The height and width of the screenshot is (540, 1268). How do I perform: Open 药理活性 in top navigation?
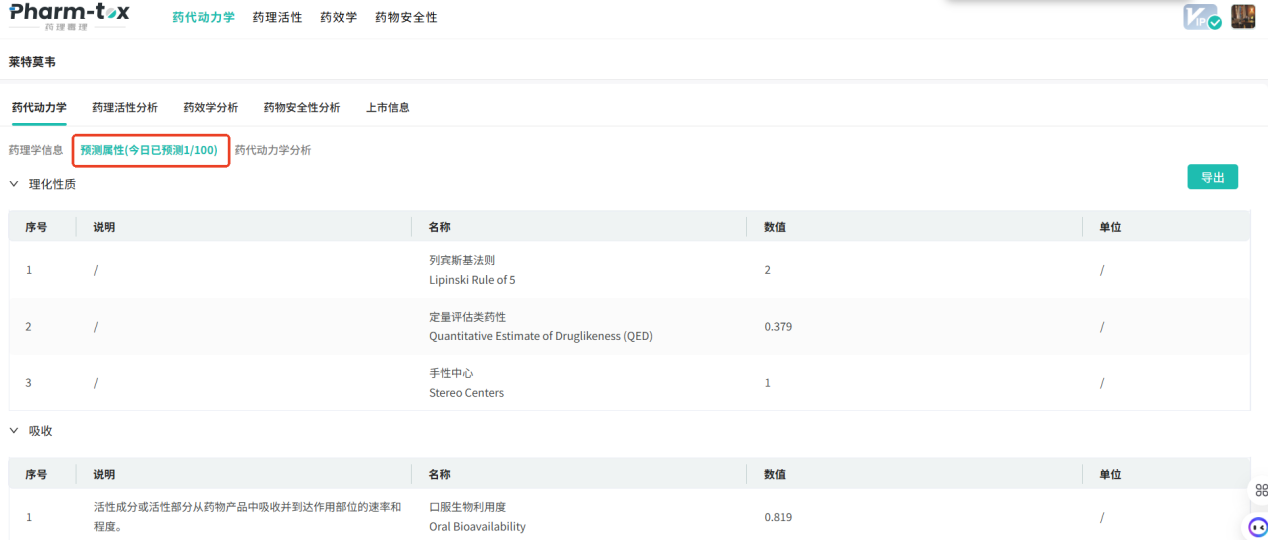277,18
